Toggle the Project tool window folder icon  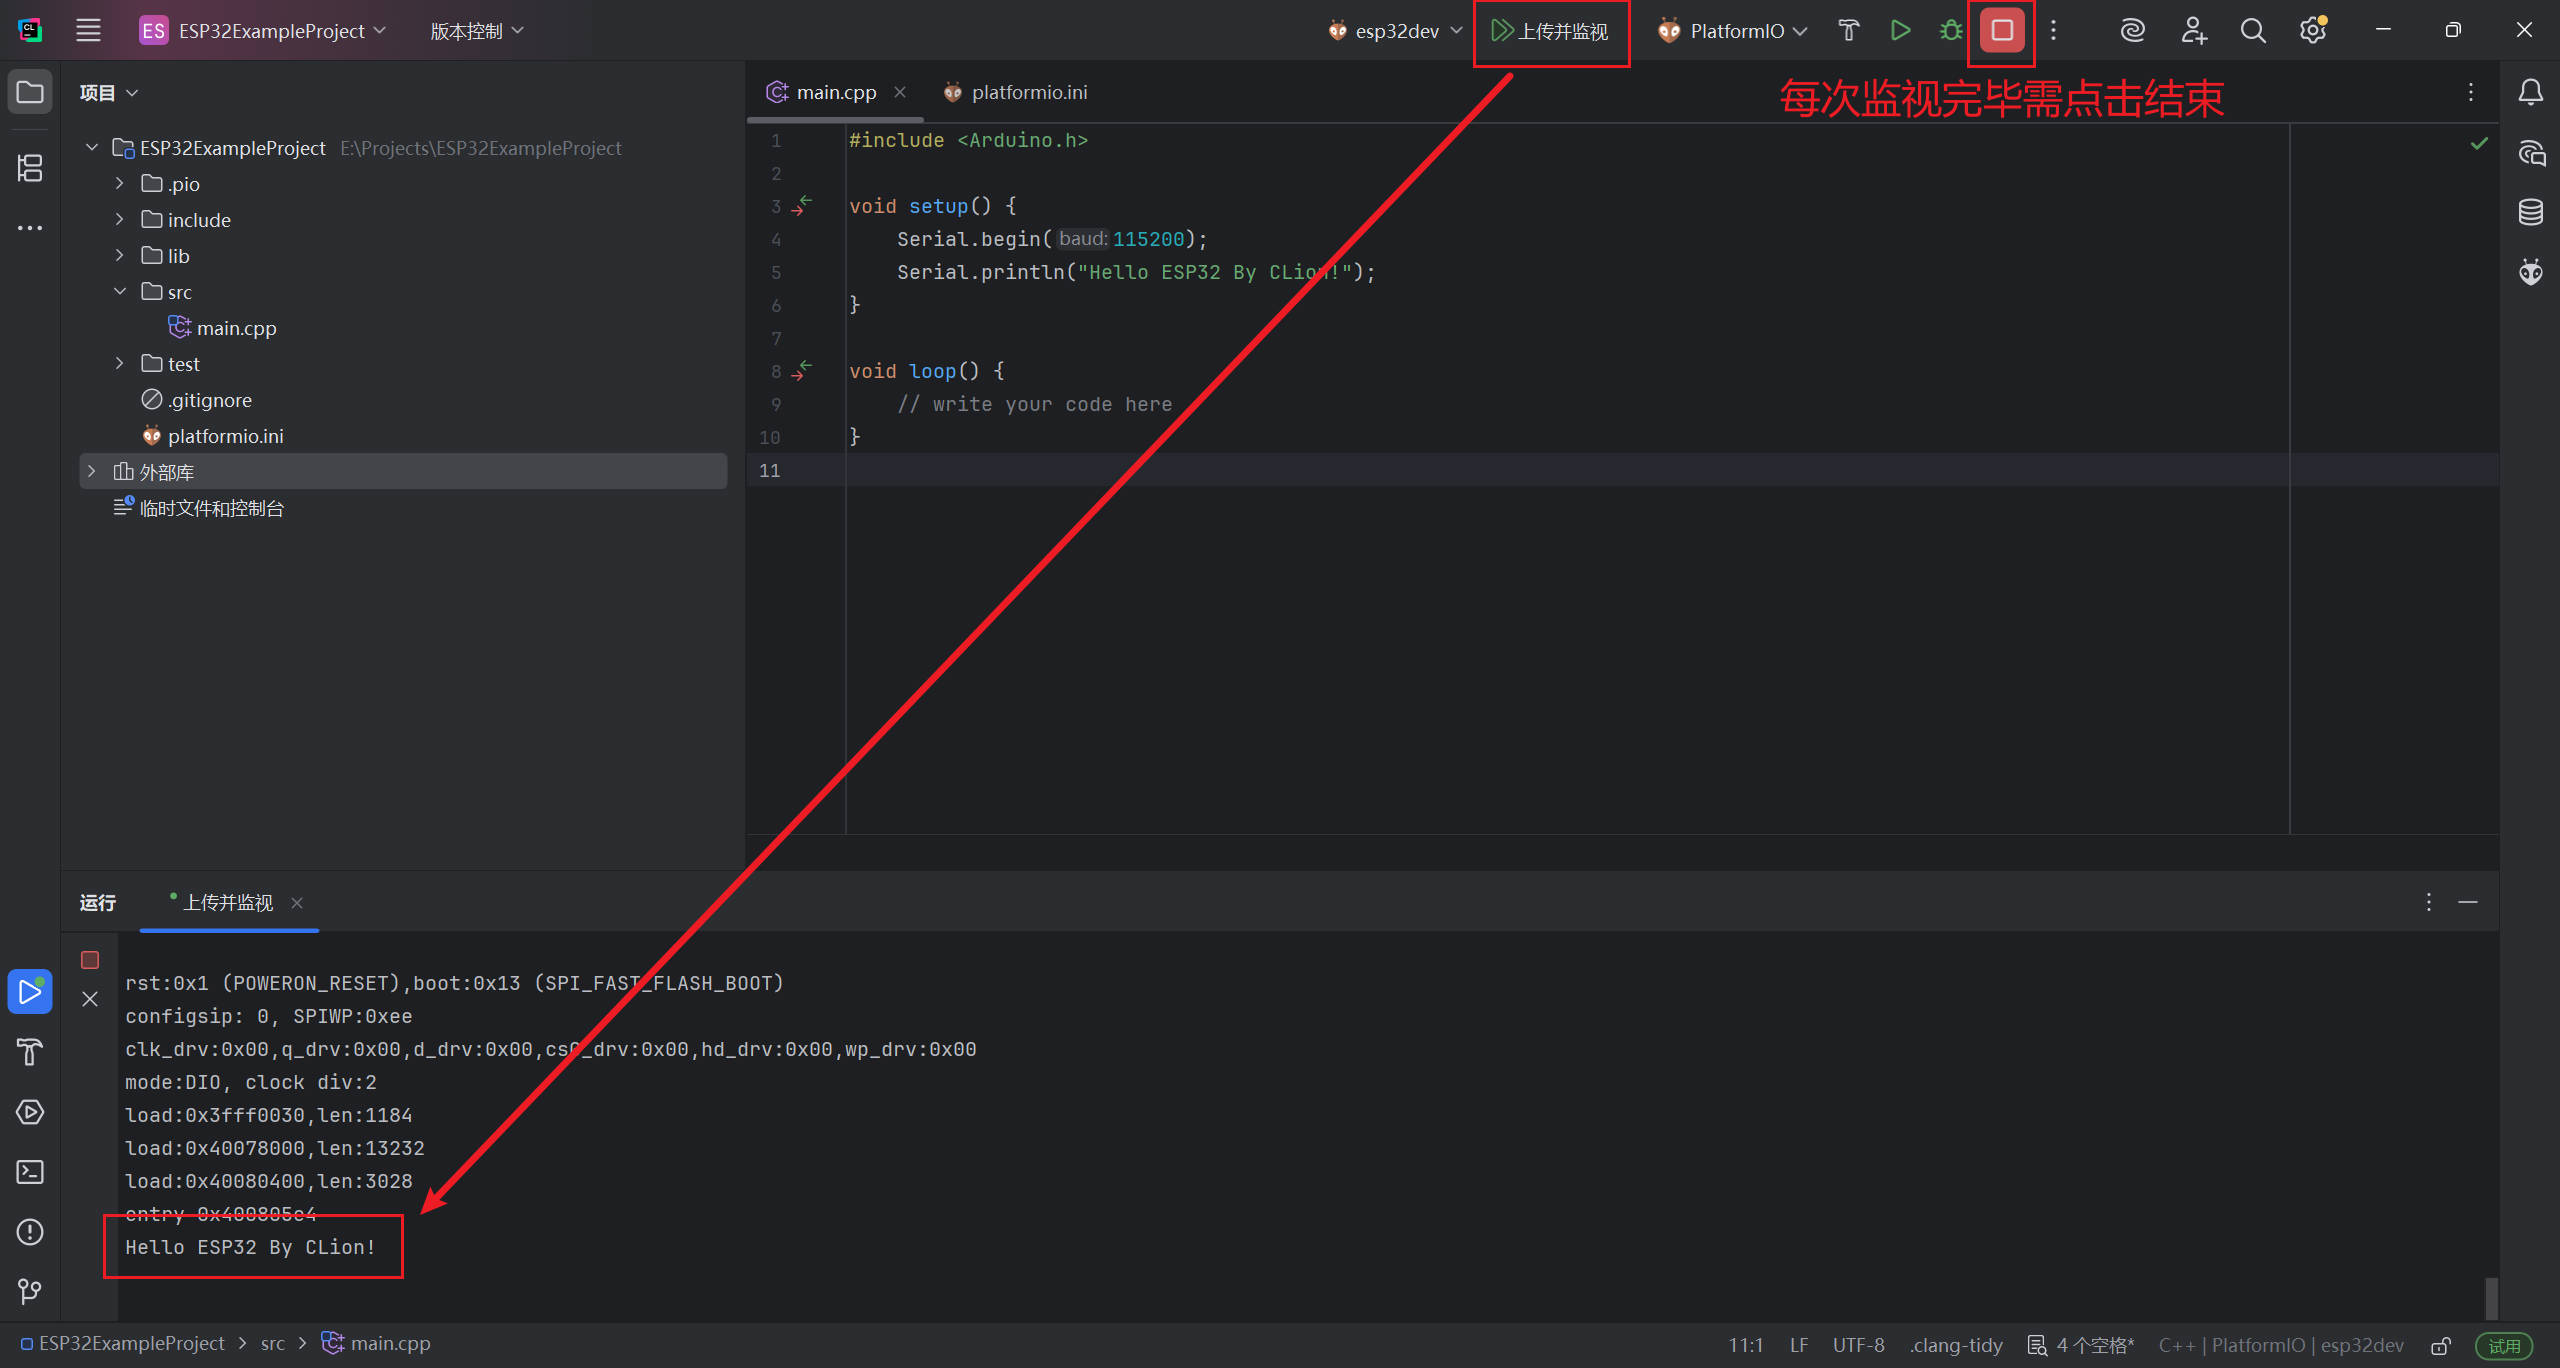30,92
